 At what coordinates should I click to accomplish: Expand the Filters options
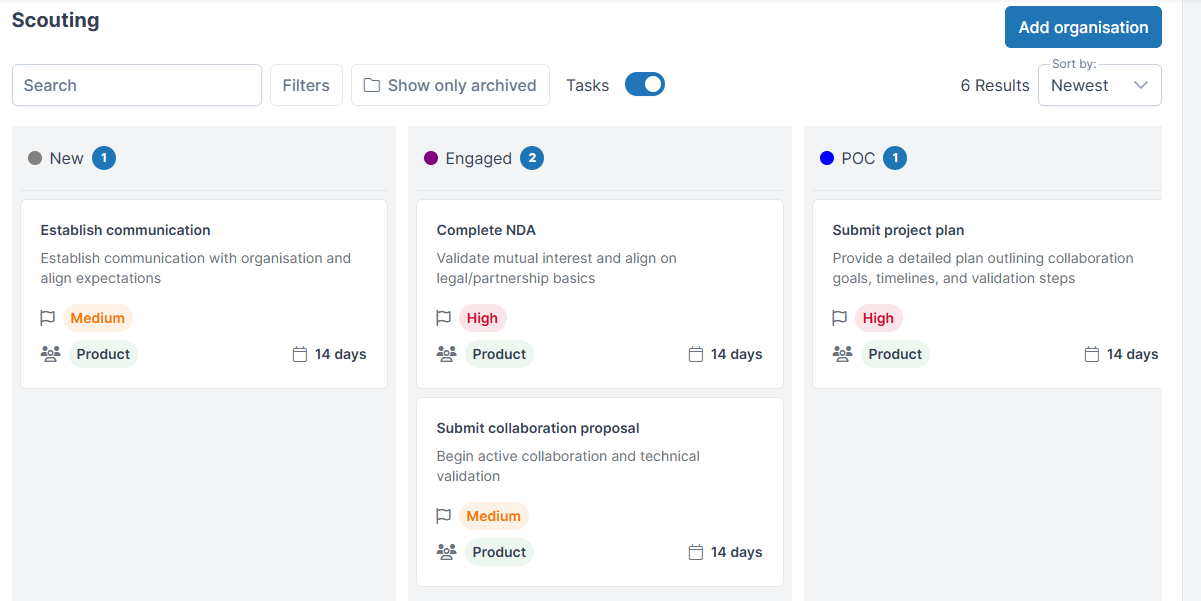coord(306,85)
